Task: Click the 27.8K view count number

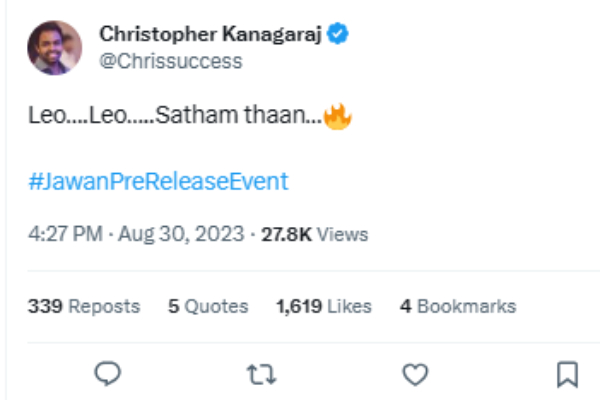Action: point(287,235)
